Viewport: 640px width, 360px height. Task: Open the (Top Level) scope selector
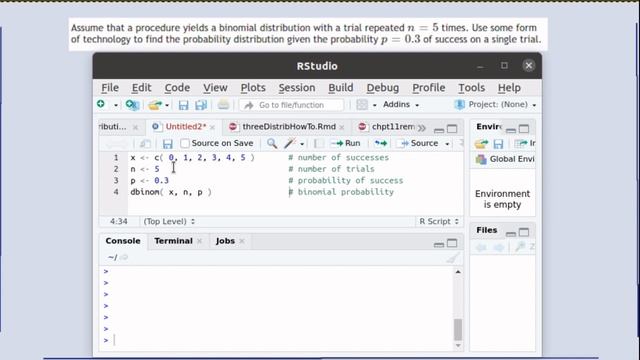point(169,221)
